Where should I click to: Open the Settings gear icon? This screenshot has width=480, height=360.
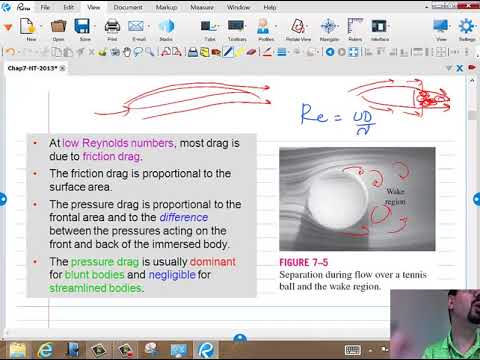(x=466, y=26)
